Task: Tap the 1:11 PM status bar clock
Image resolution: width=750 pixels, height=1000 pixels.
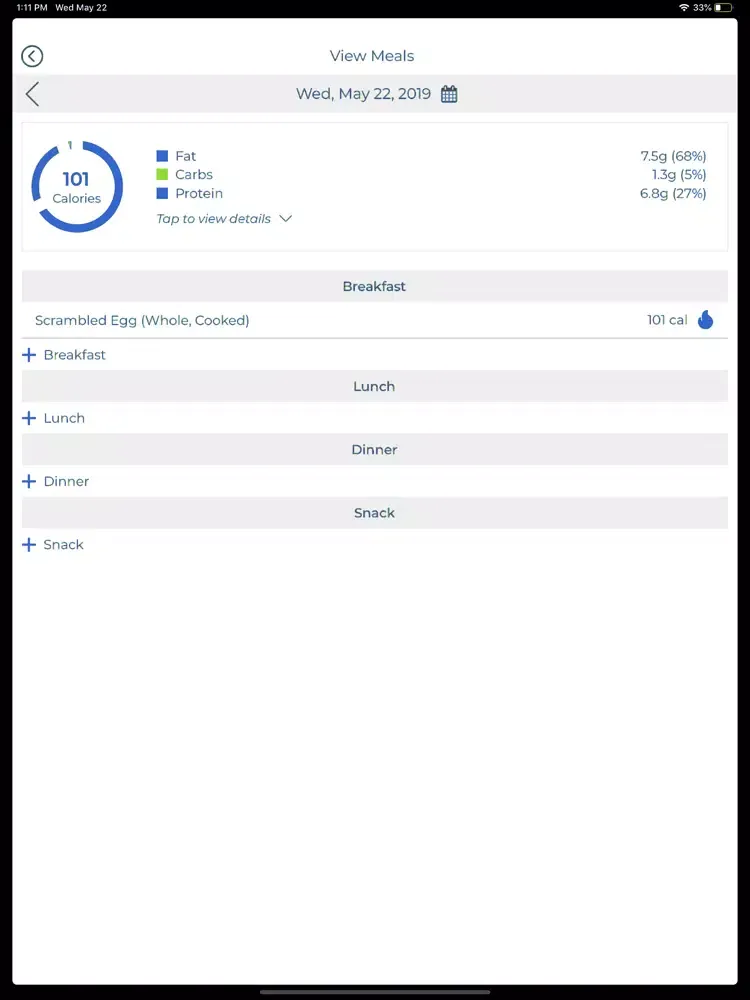Action: (x=32, y=8)
